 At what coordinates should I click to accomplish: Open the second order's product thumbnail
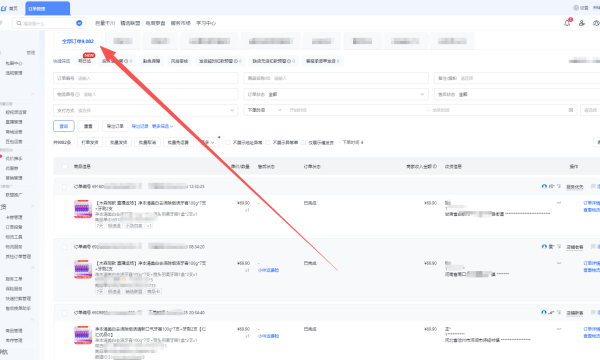pos(83,269)
